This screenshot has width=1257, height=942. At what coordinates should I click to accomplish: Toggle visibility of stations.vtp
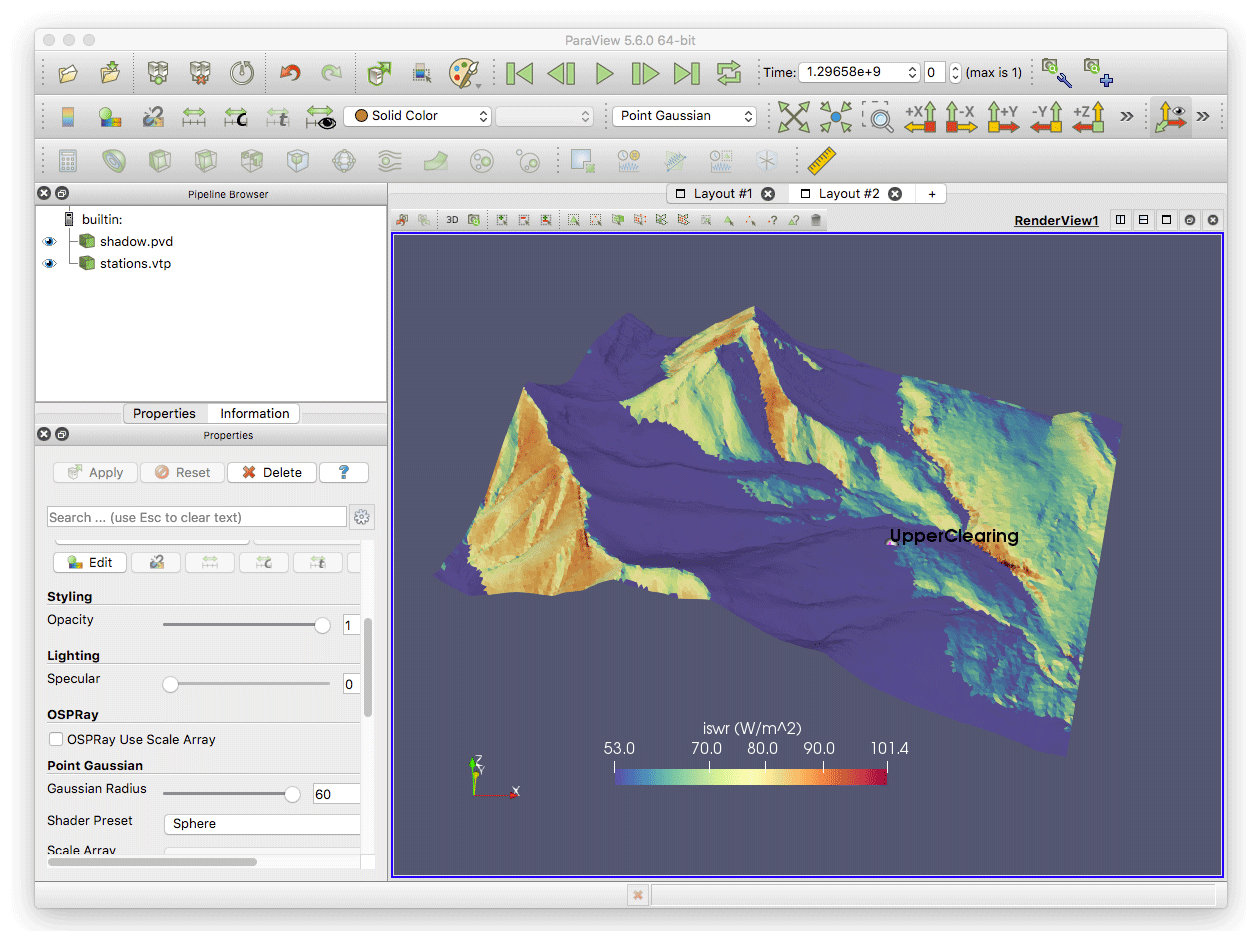[x=49, y=264]
